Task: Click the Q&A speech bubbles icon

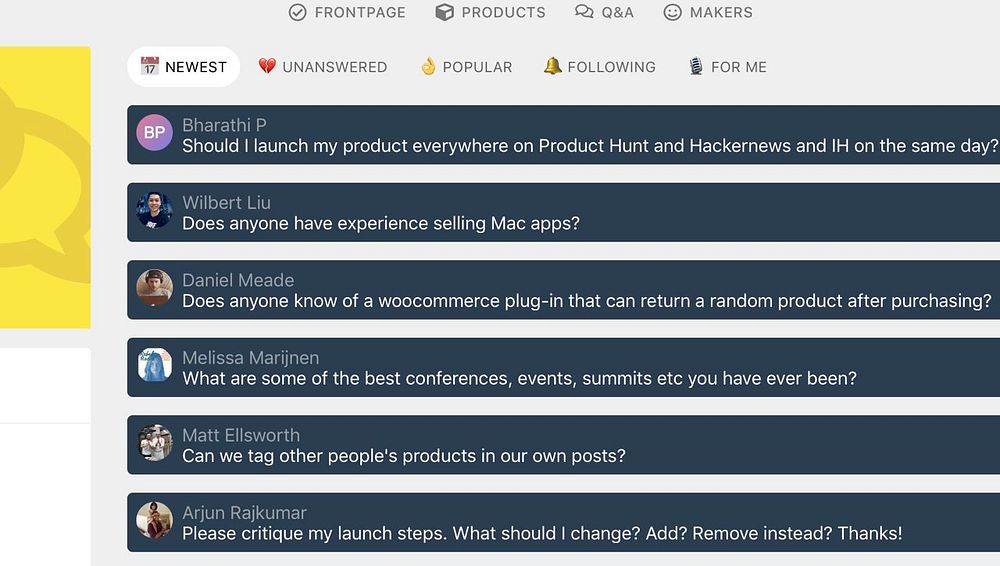Action: tap(584, 12)
